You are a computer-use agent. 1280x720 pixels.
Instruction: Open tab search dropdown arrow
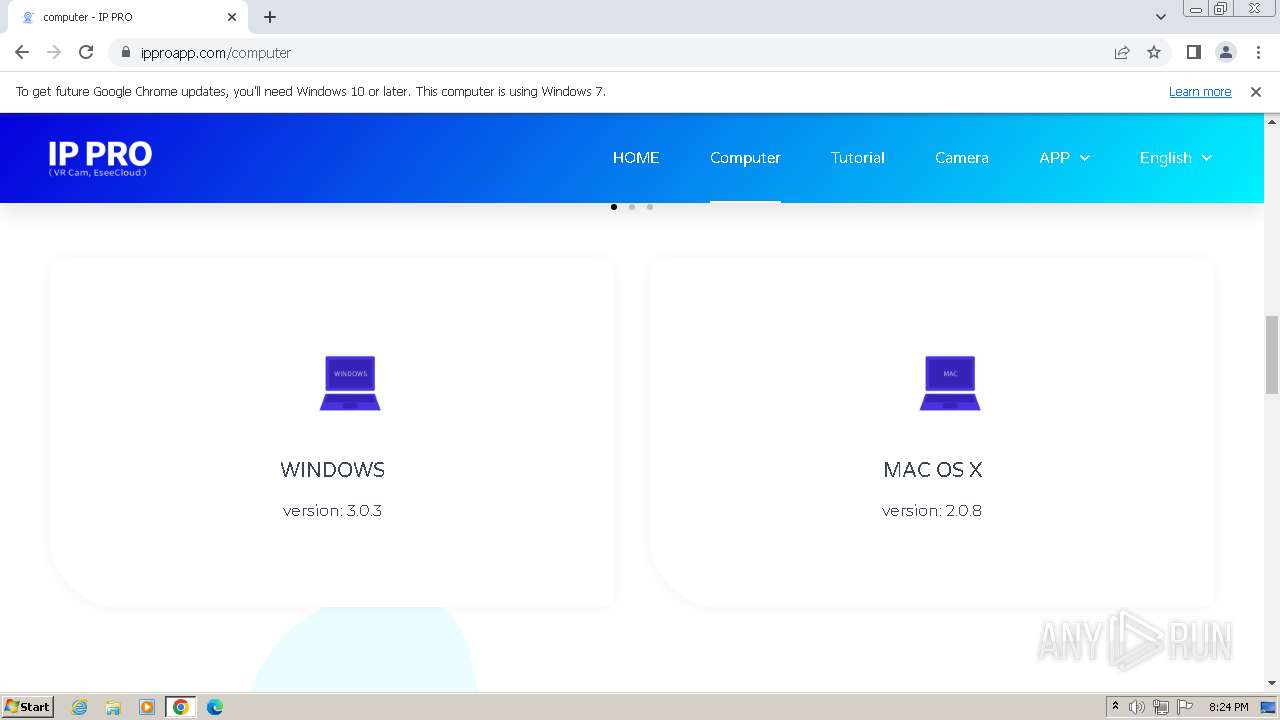point(1161,17)
